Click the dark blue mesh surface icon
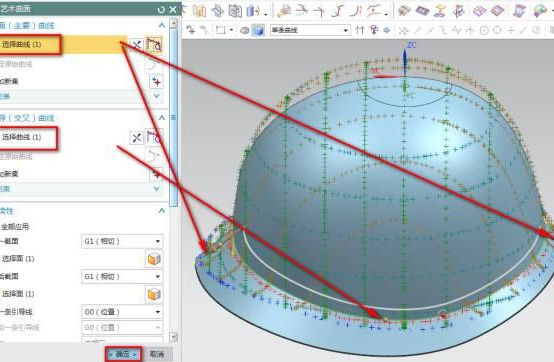This screenshot has width=554, height=362. (x=422, y=11)
